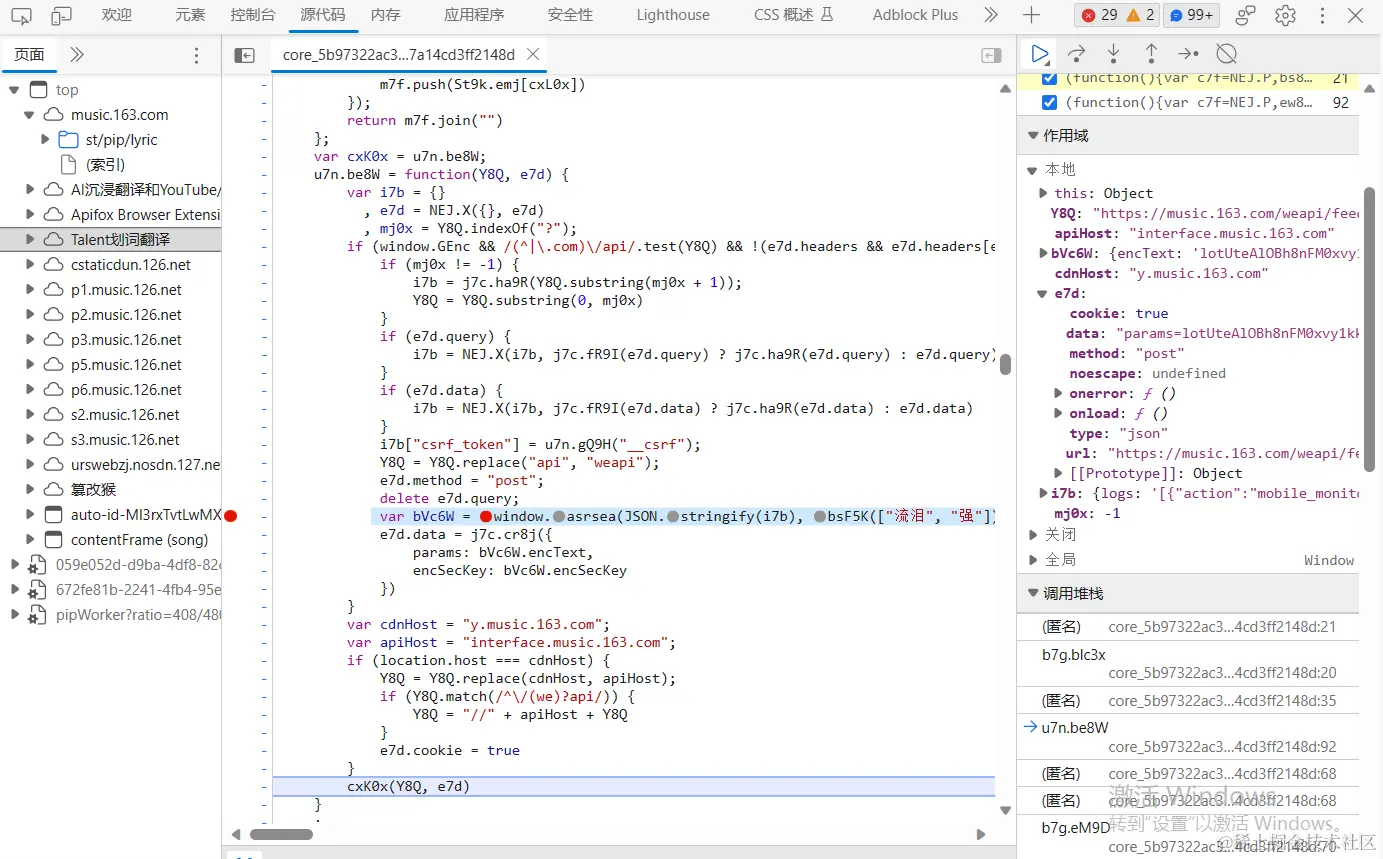Step into next function call

tap(1114, 54)
